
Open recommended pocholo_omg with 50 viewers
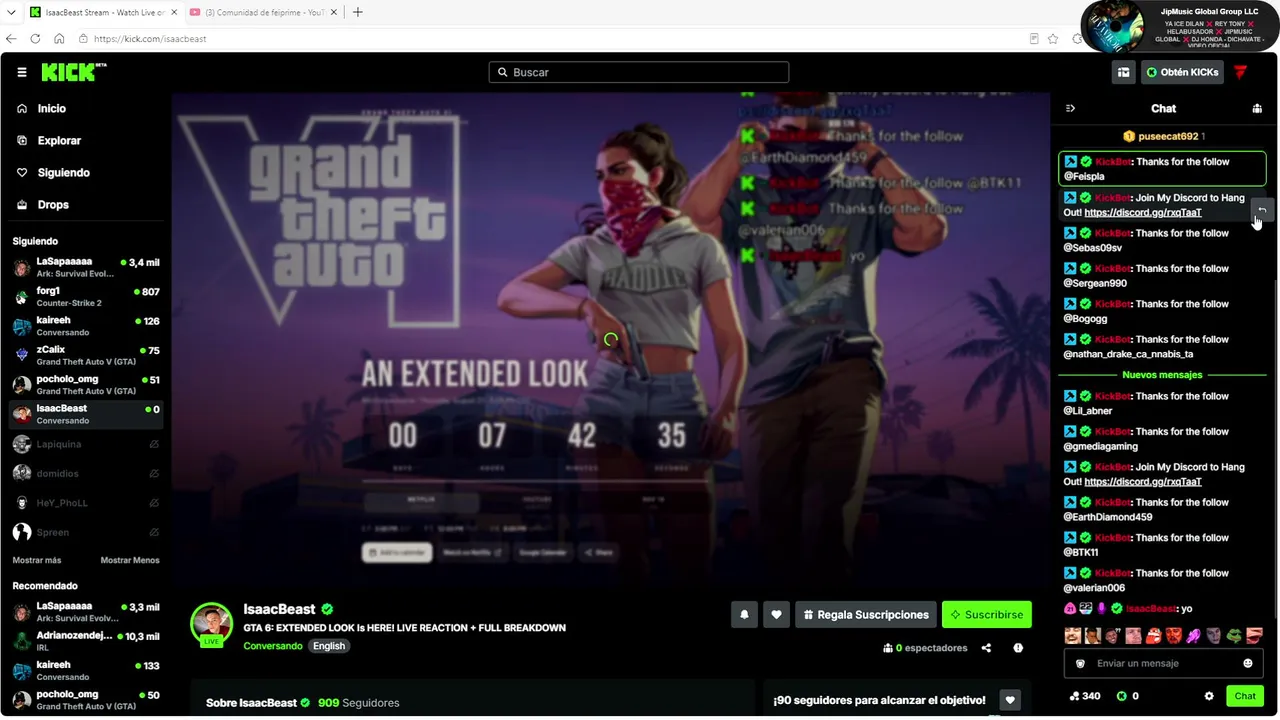pyautogui.click(x=86, y=700)
